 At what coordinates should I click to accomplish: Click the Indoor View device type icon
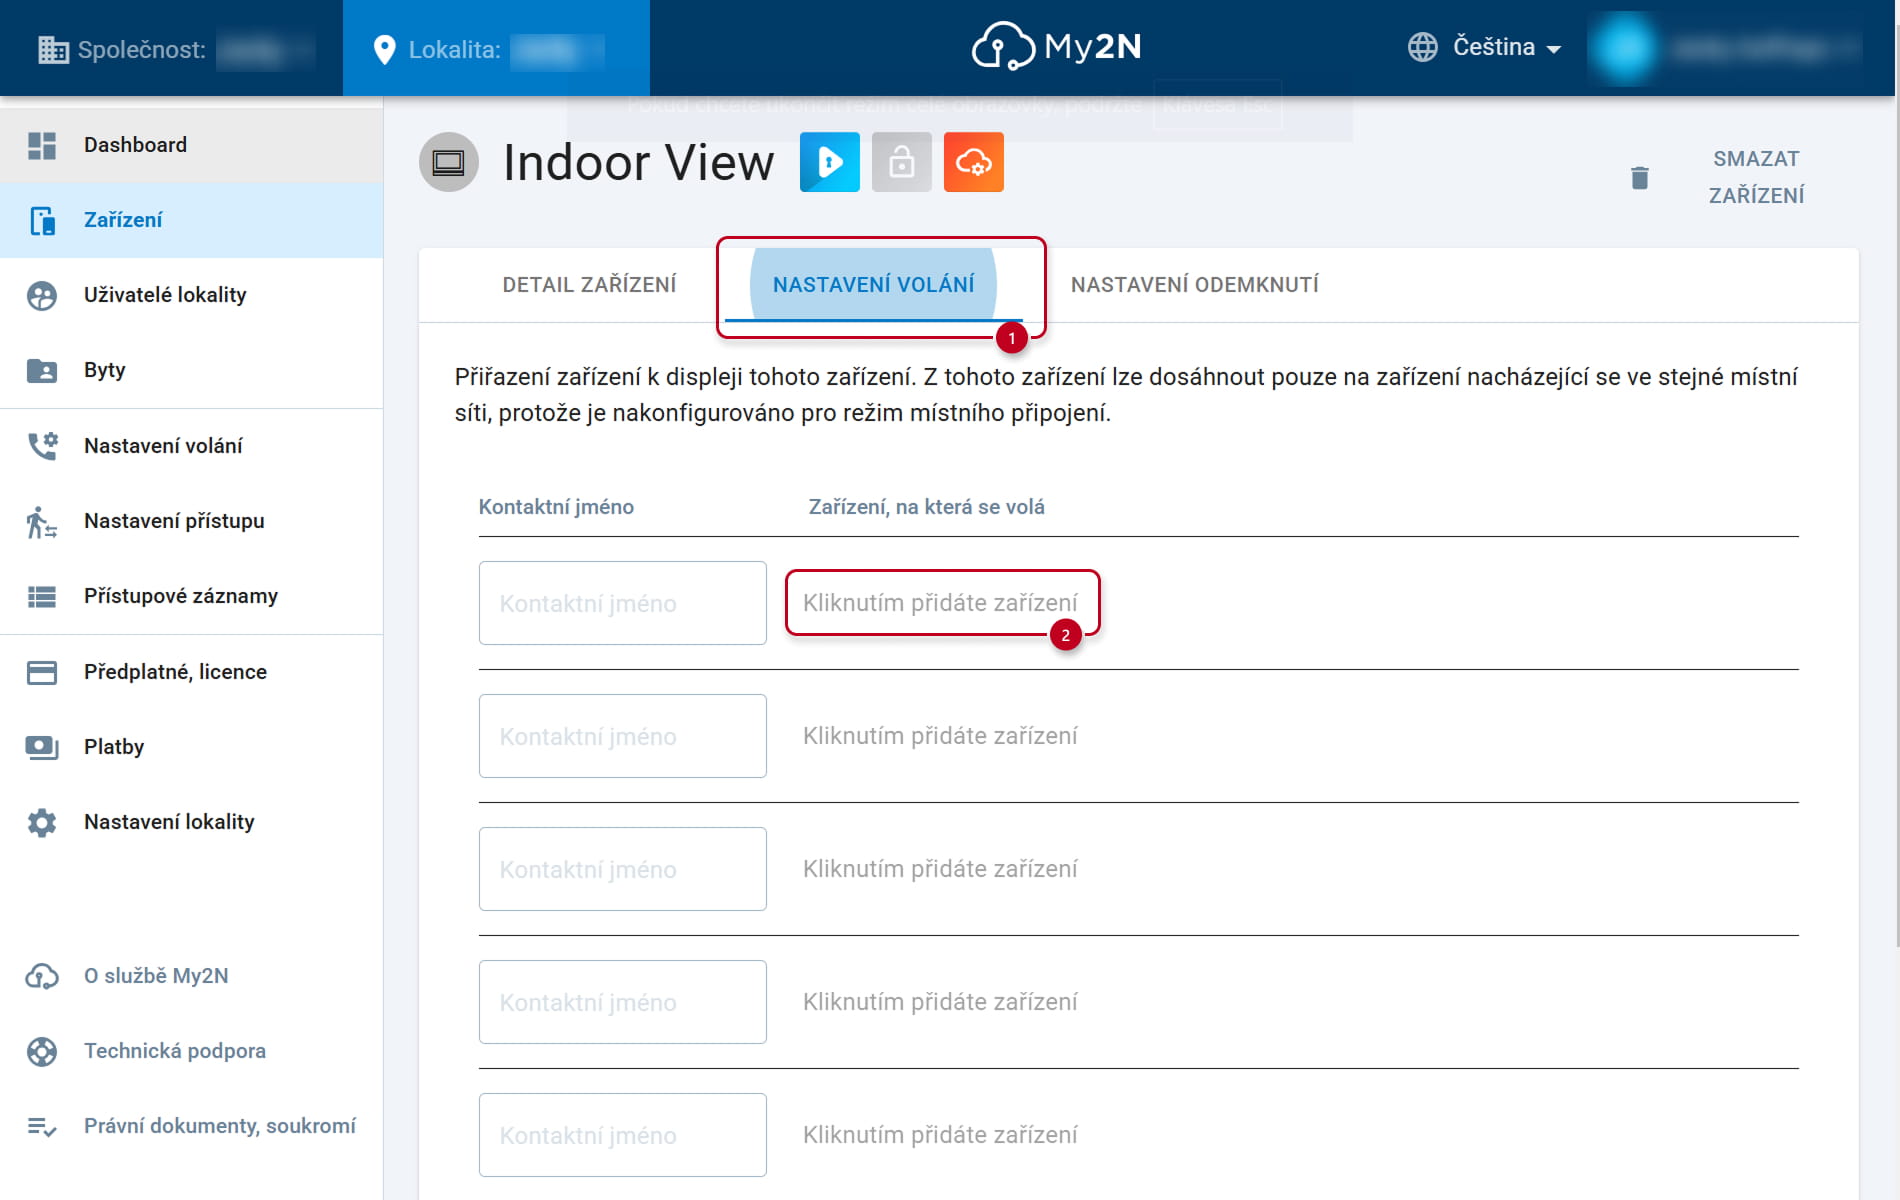pyautogui.click(x=449, y=162)
